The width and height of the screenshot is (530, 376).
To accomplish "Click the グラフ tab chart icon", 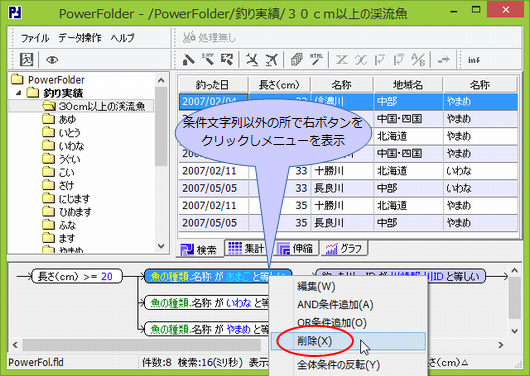I will (x=331, y=249).
